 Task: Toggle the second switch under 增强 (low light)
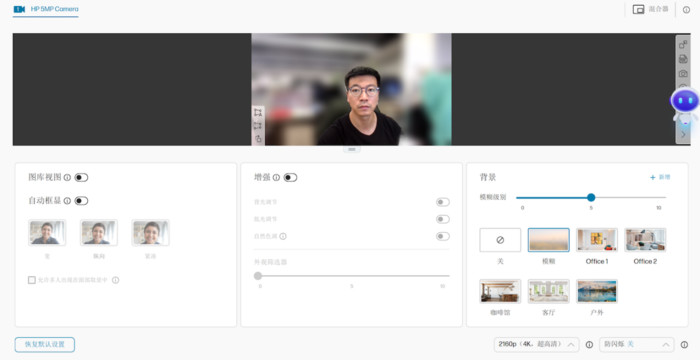point(443,219)
